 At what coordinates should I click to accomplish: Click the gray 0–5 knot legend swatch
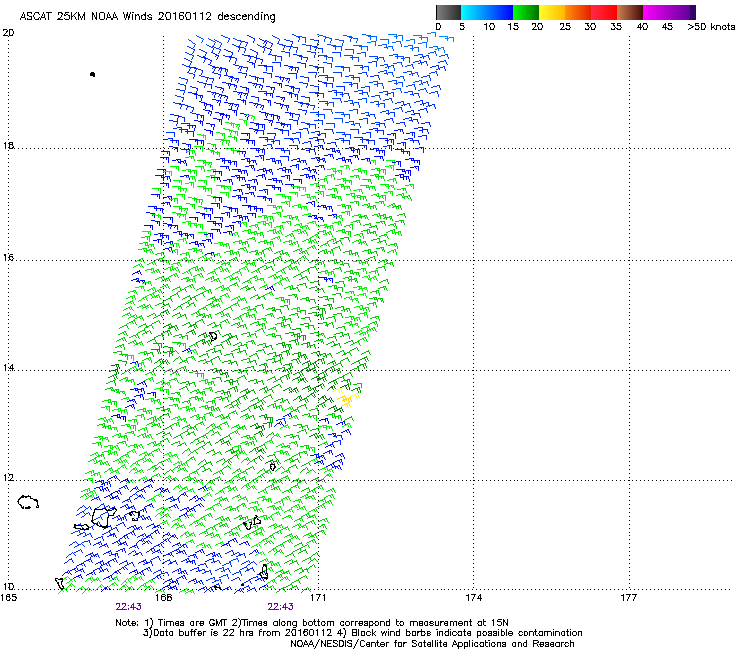[x=448, y=12]
